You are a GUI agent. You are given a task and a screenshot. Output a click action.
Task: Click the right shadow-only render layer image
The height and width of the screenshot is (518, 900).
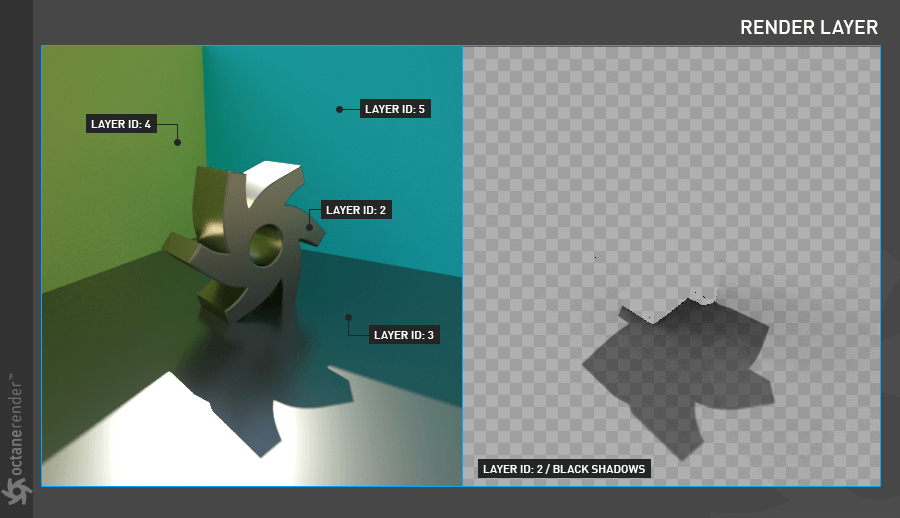(x=672, y=266)
